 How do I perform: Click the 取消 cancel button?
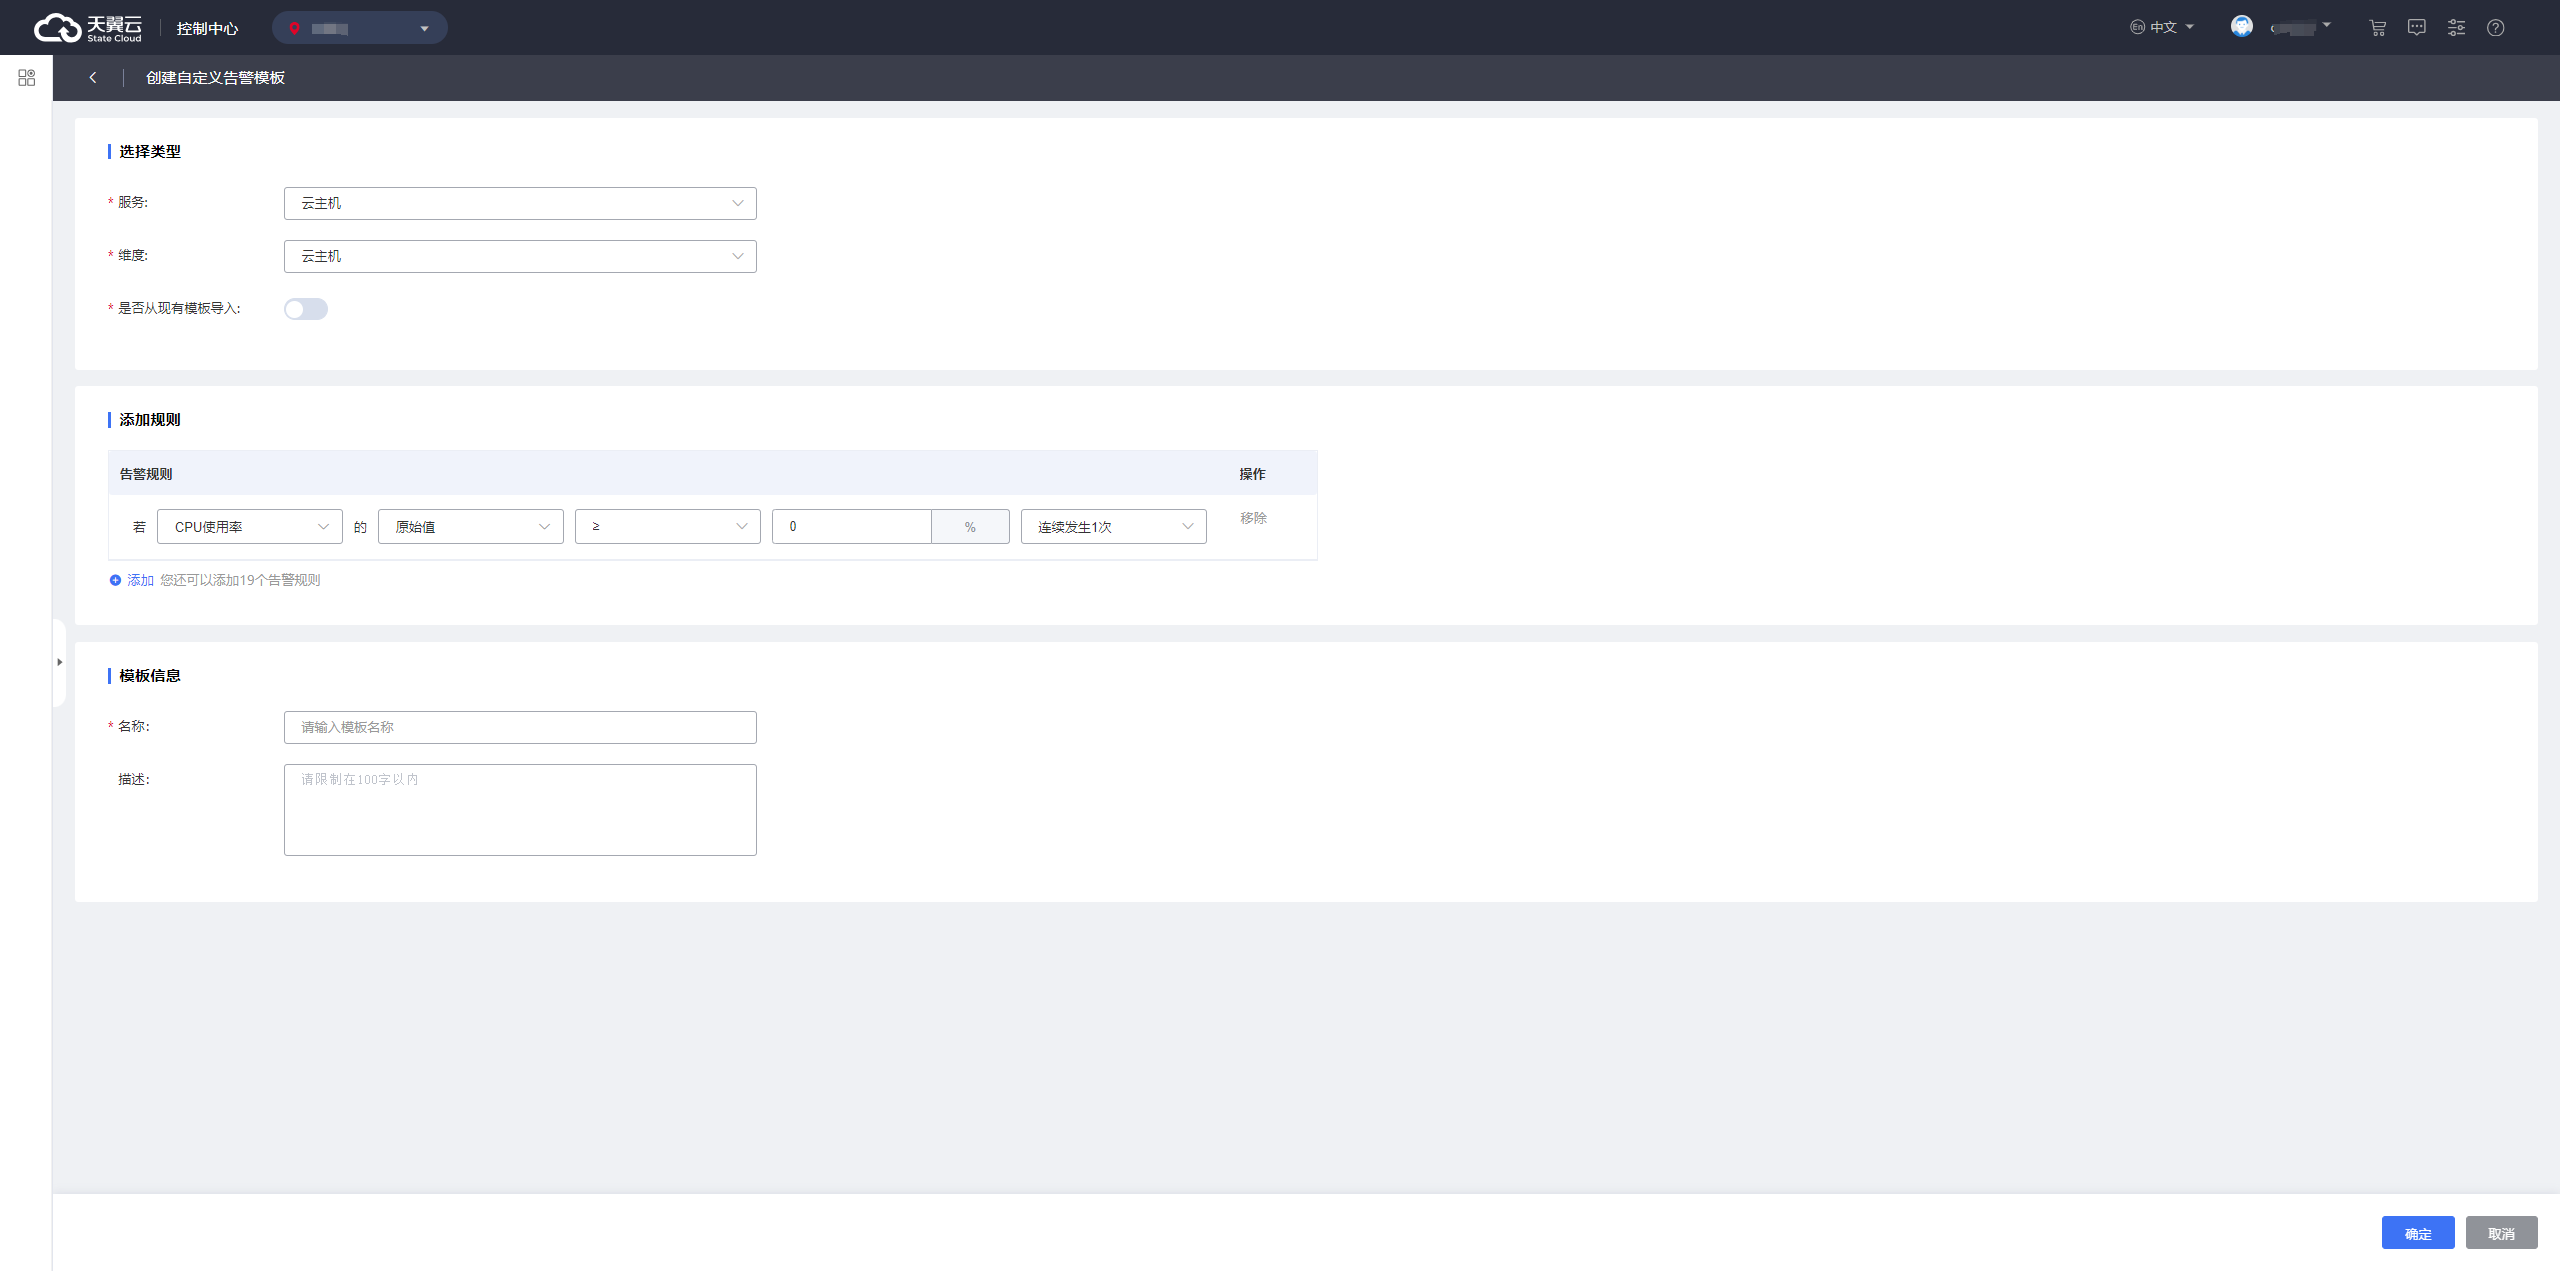click(2502, 1233)
